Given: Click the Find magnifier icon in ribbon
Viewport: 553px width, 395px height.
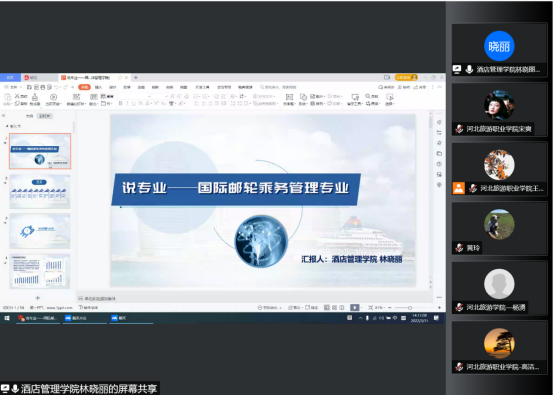Looking at the screenshot, I should coord(368,96).
